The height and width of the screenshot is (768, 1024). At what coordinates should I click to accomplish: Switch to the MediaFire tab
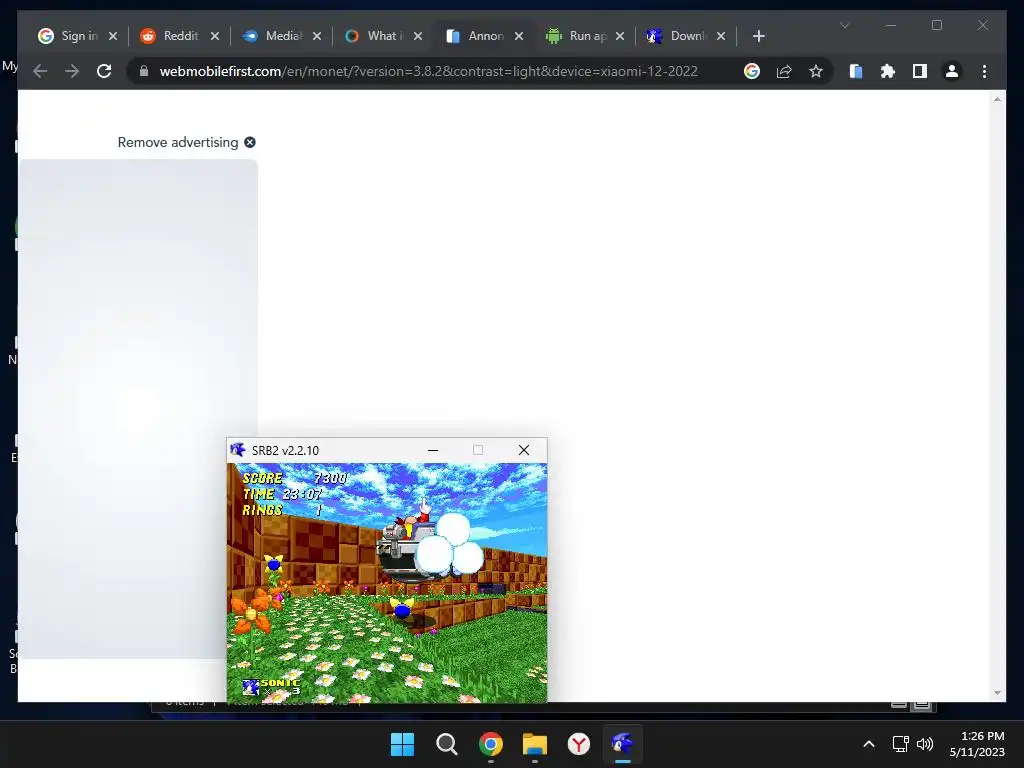(x=273, y=36)
